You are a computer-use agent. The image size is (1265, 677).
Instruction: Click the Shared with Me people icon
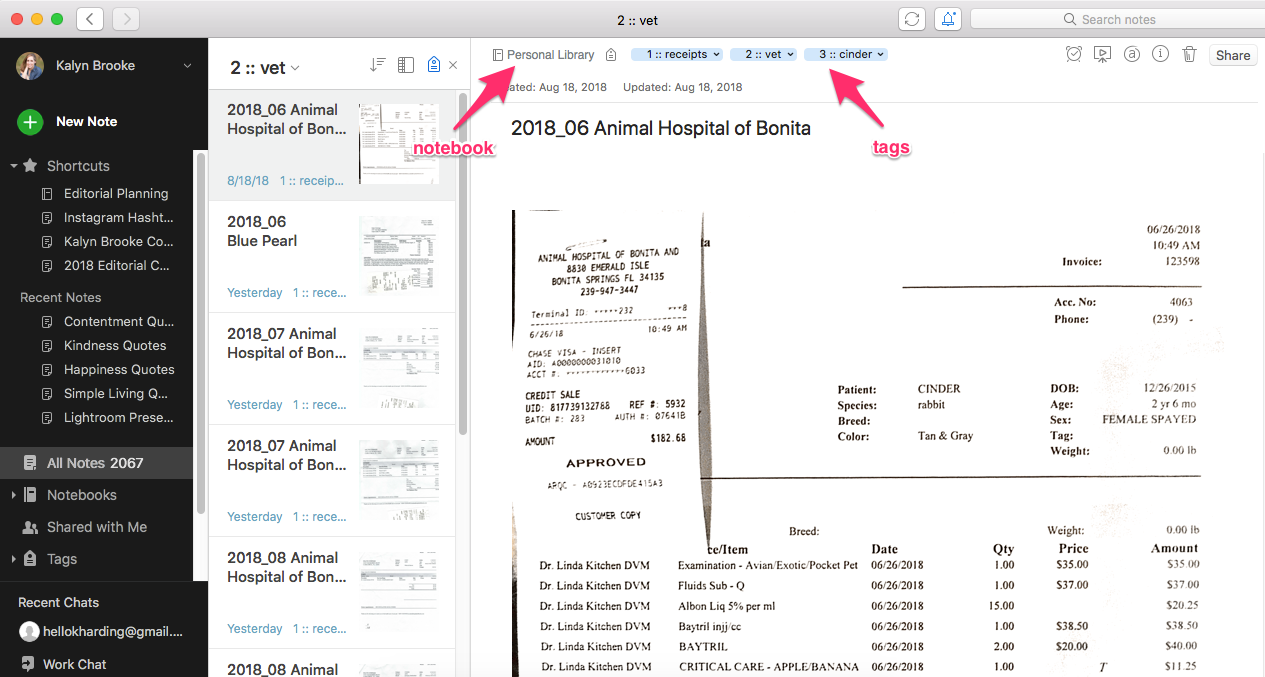(30, 527)
